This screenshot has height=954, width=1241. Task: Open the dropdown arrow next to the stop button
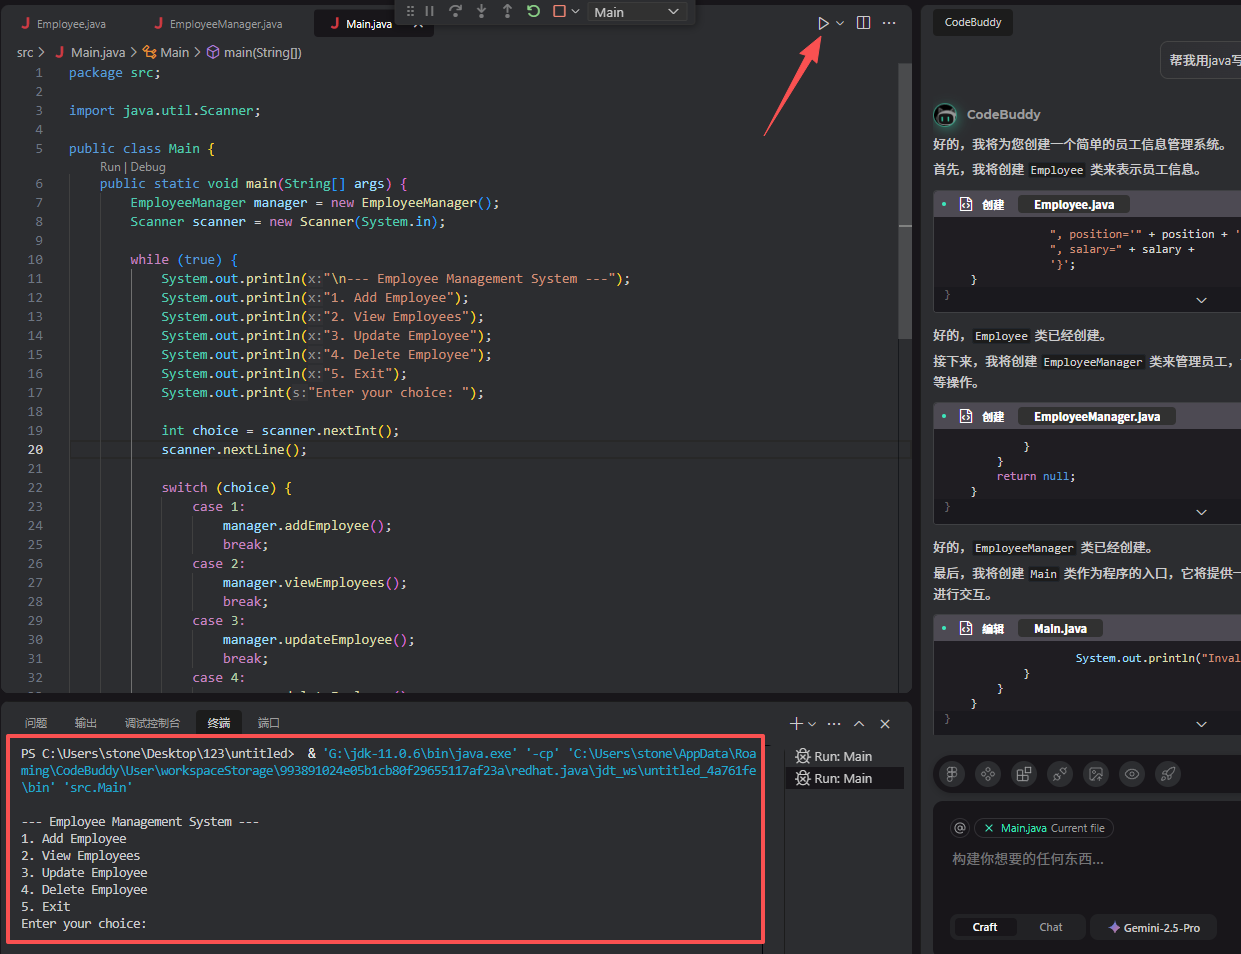pyautogui.click(x=575, y=12)
